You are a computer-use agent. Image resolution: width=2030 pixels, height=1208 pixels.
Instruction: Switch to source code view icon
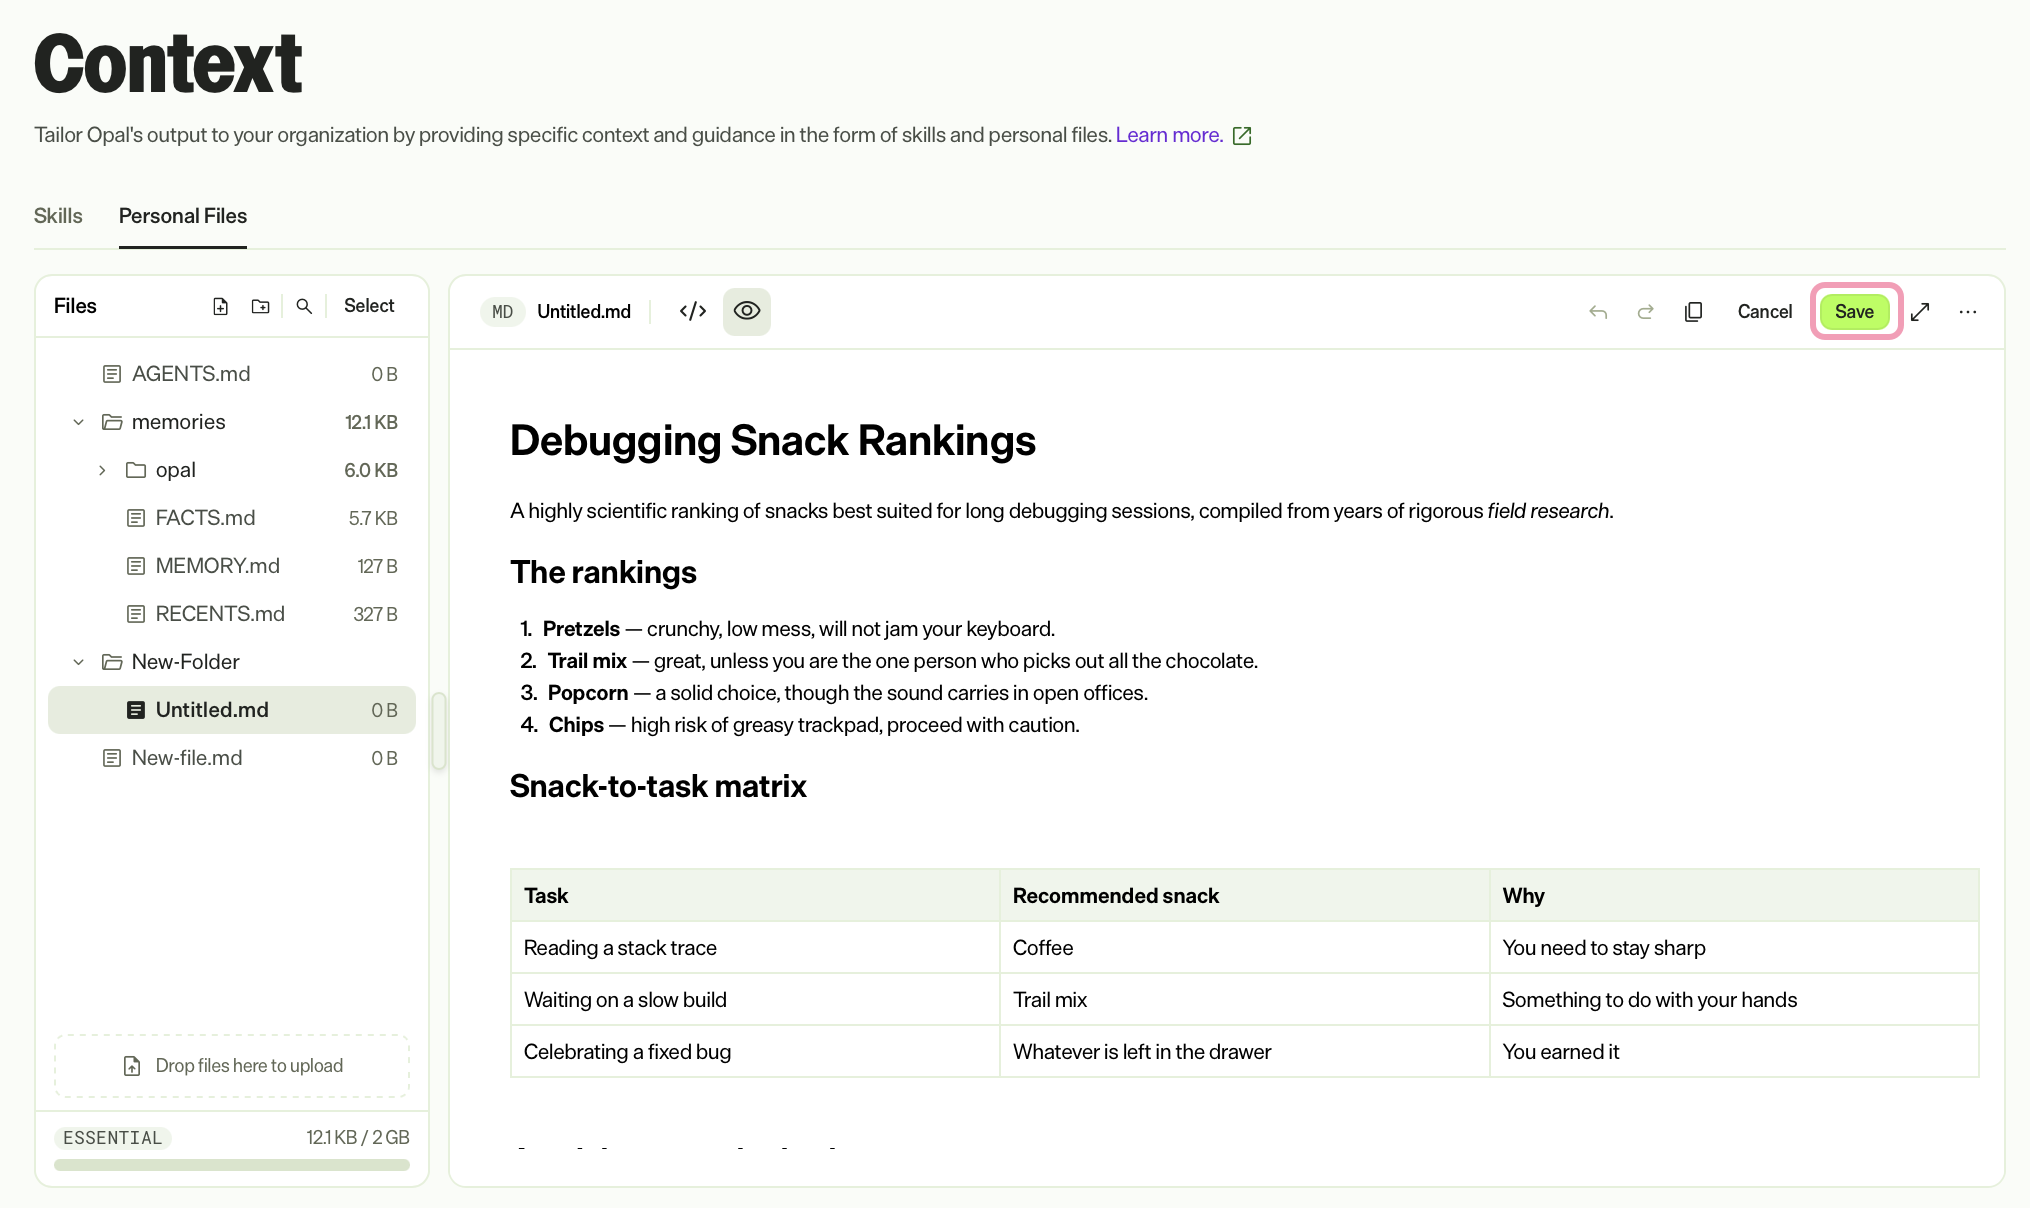pyautogui.click(x=693, y=311)
